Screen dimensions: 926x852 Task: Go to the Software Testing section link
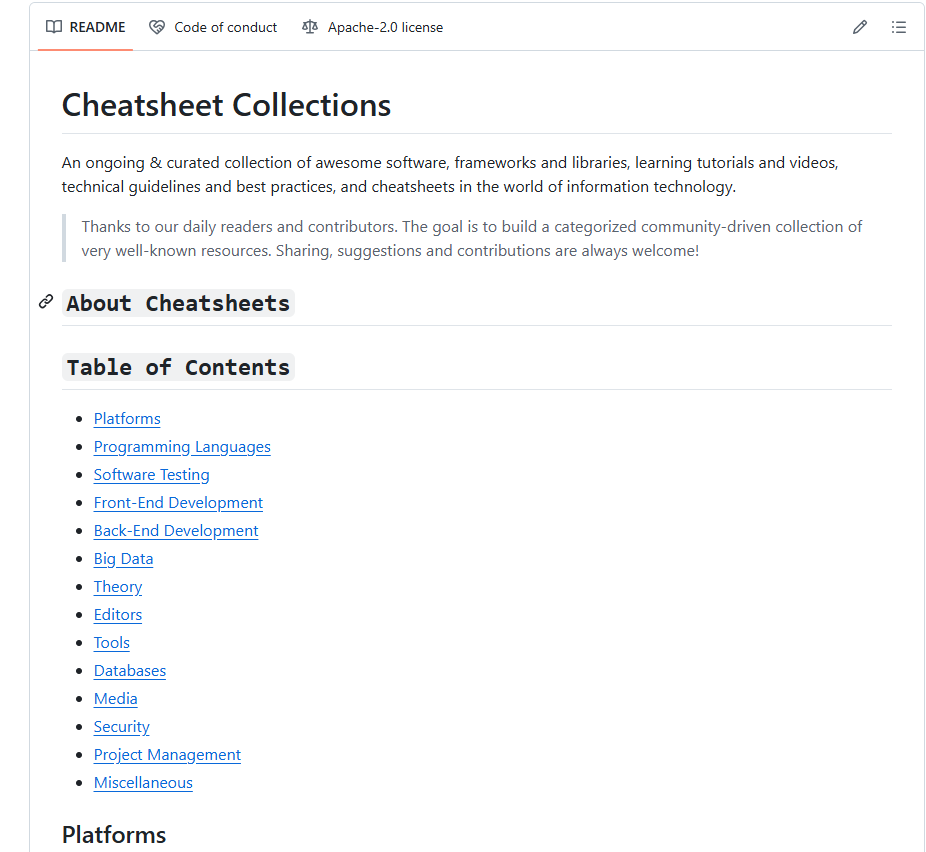coord(151,475)
